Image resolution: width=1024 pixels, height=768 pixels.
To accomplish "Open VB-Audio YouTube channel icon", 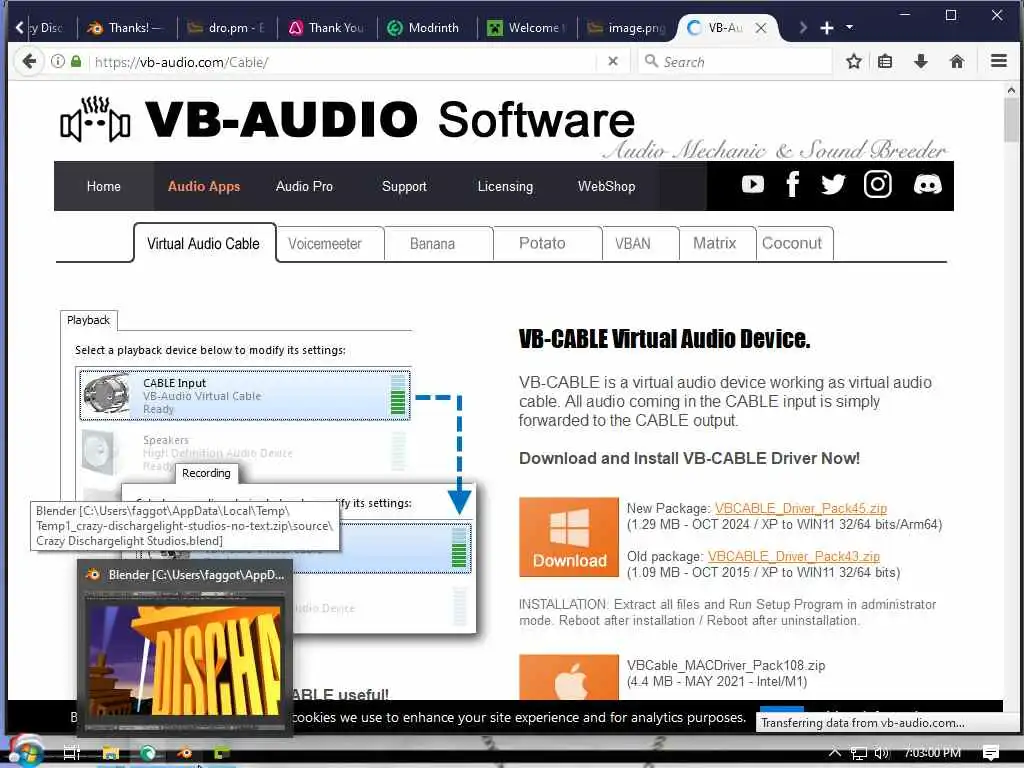I will point(753,185).
